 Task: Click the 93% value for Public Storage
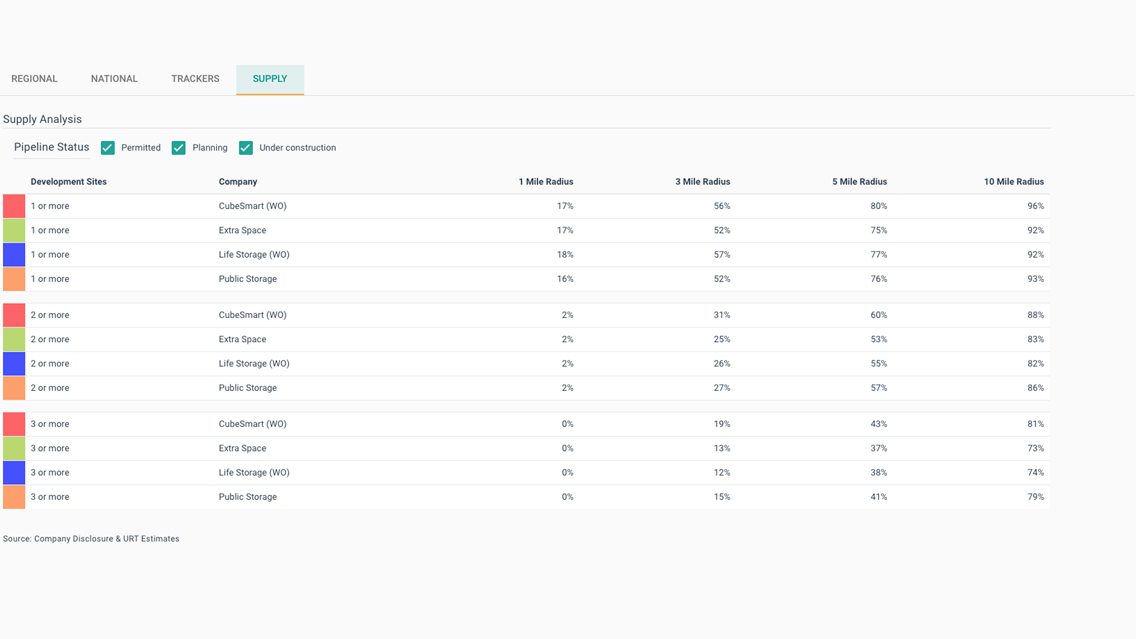pos(1035,279)
